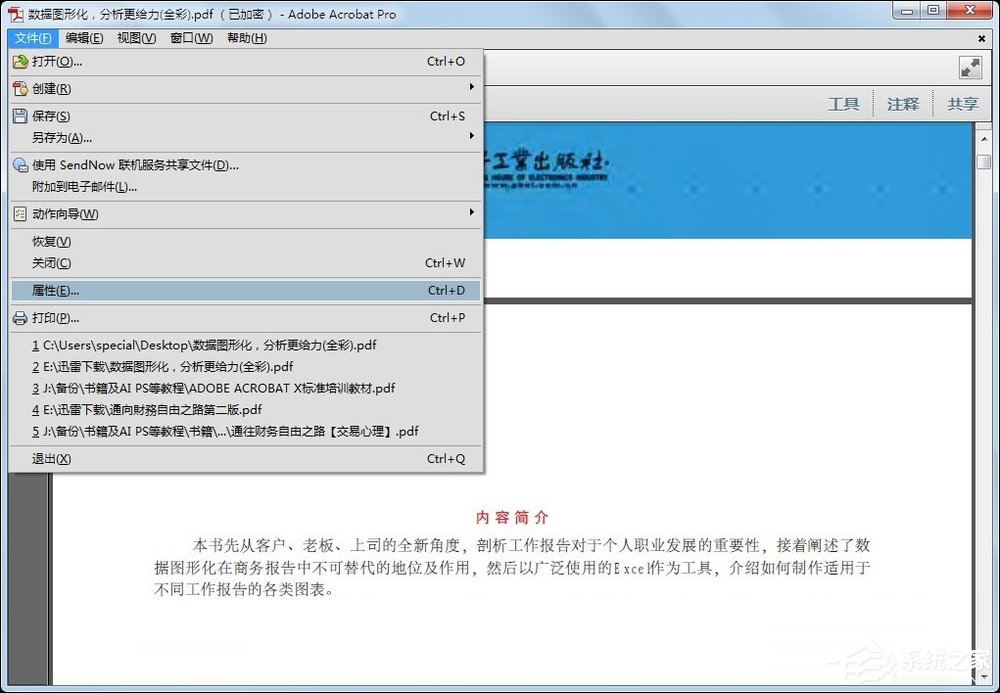This screenshot has width=1000, height=693.
Task: Open a document using the Open icon
Action: tap(20, 62)
